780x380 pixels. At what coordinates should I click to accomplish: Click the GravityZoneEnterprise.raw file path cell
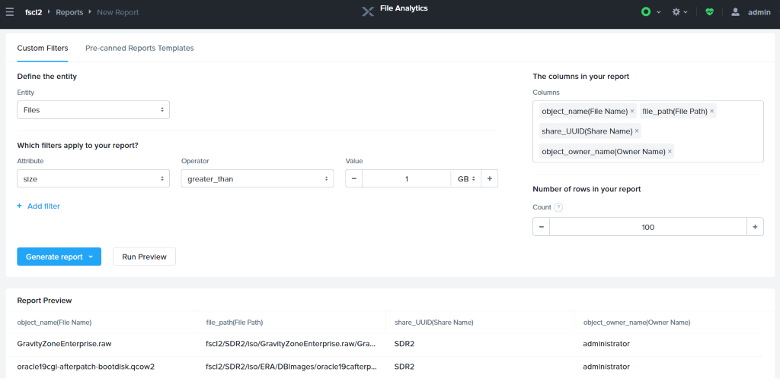(291, 344)
